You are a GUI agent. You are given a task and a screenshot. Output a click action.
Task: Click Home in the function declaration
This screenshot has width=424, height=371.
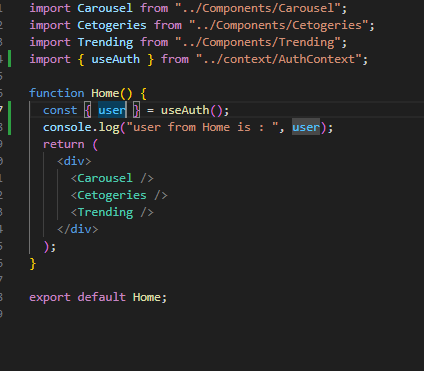(105, 93)
